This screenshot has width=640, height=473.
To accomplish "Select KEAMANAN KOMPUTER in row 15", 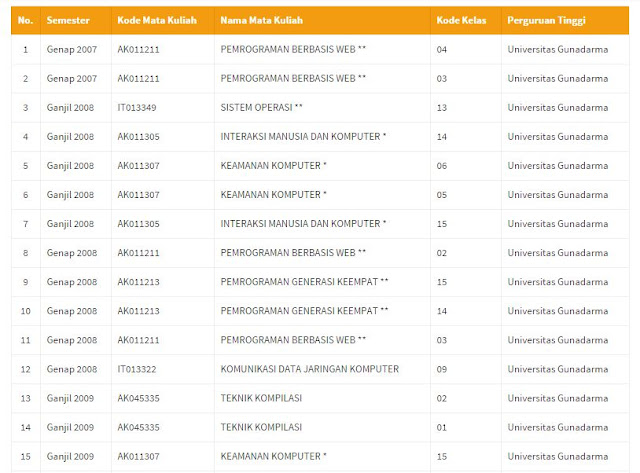I will [x=270, y=456].
